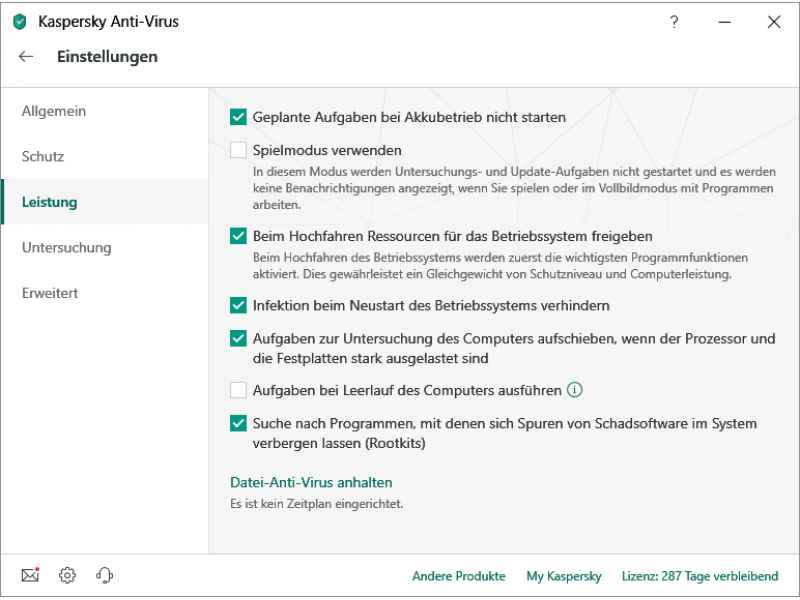This screenshot has height=600, width=800.
Task: Toggle 'Infektion beim Neustart' checkbox
Action: coord(238,304)
